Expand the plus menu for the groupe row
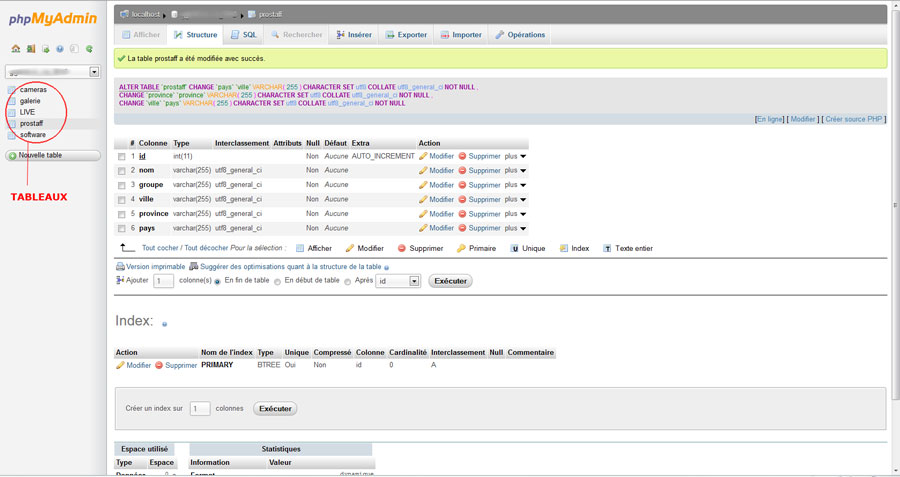This screenshot has height=477, width=900. (515, 185)
